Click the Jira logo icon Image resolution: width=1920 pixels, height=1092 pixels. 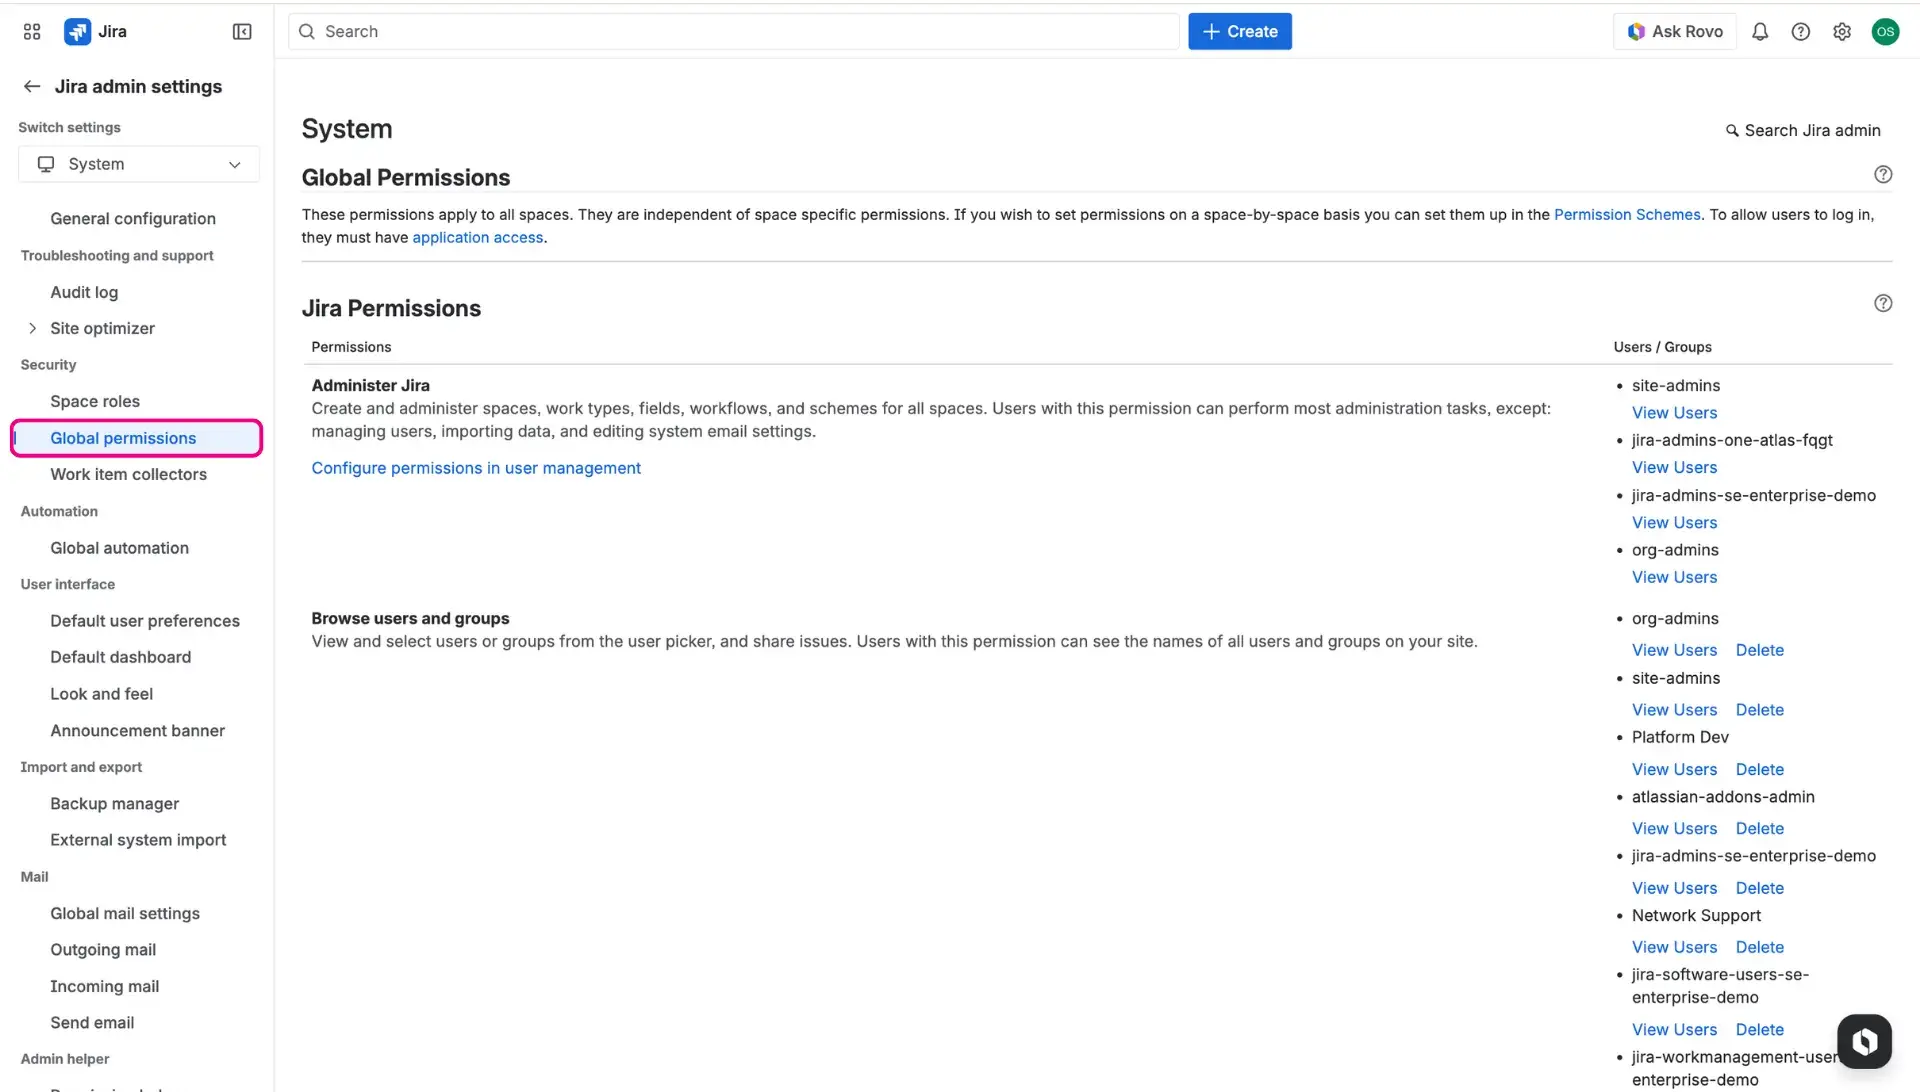click(78, 31)
